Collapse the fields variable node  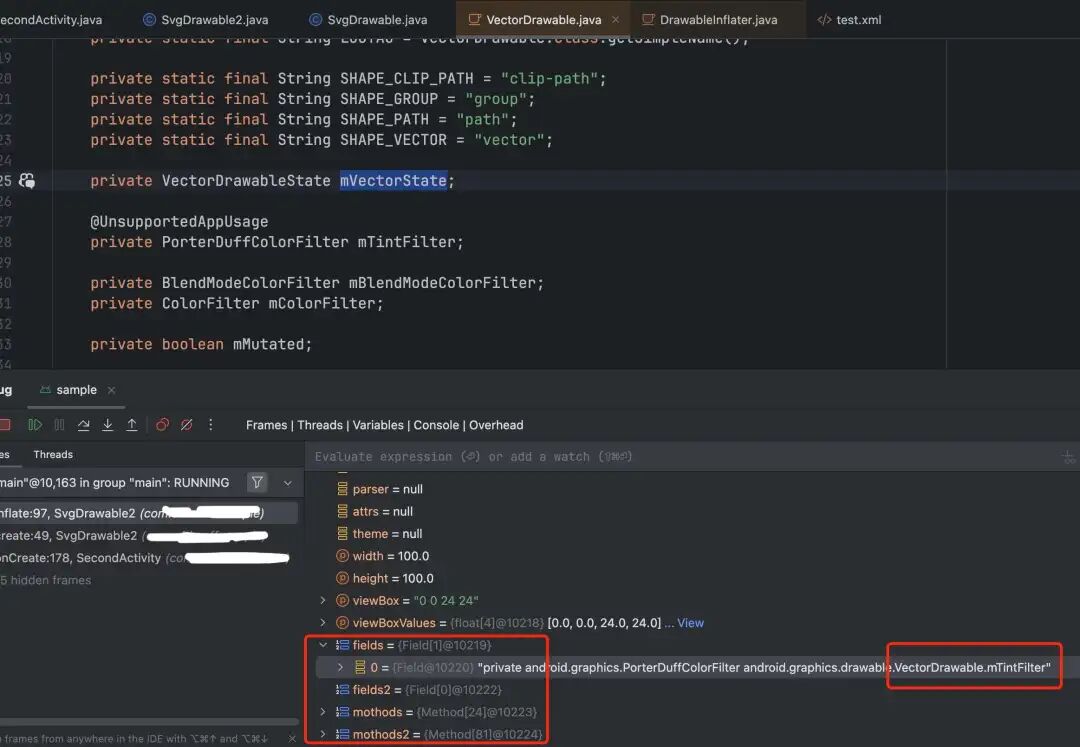(322, 645)
